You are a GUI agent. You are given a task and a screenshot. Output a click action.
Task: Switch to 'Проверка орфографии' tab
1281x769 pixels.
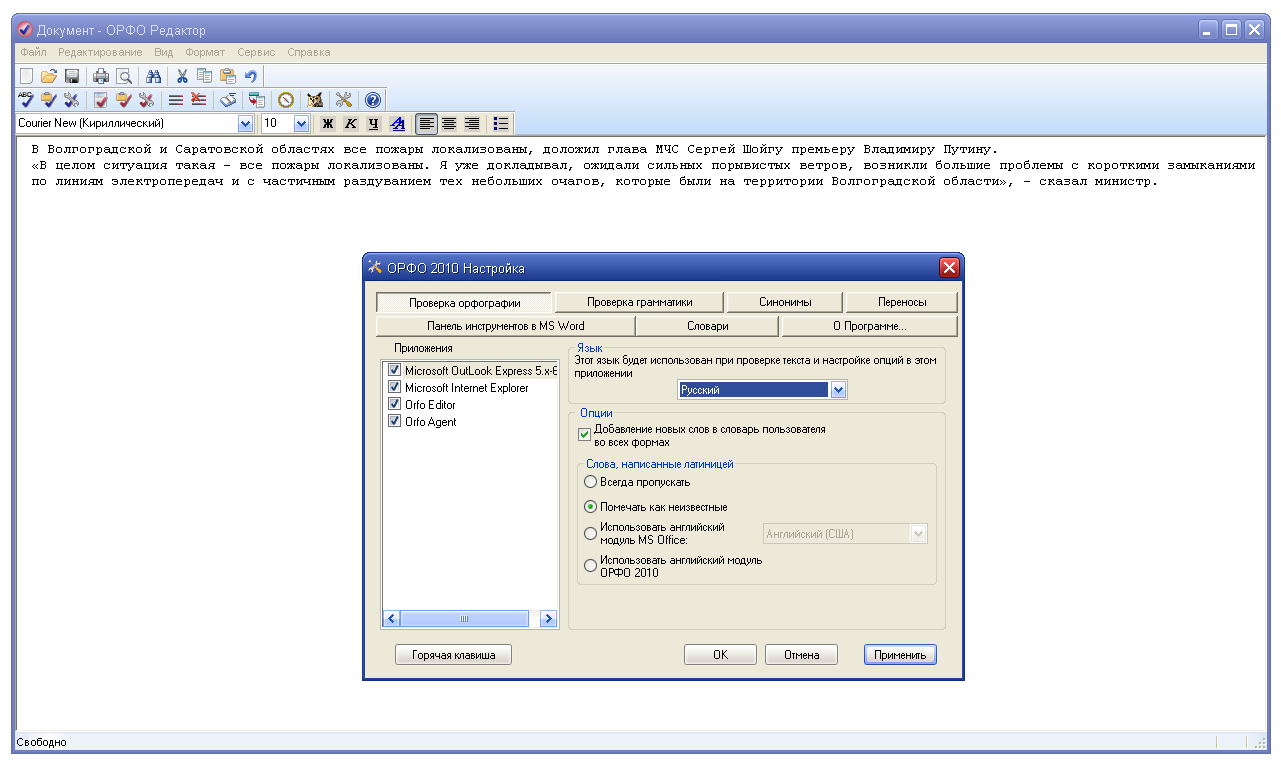click(x=464, y=302)
